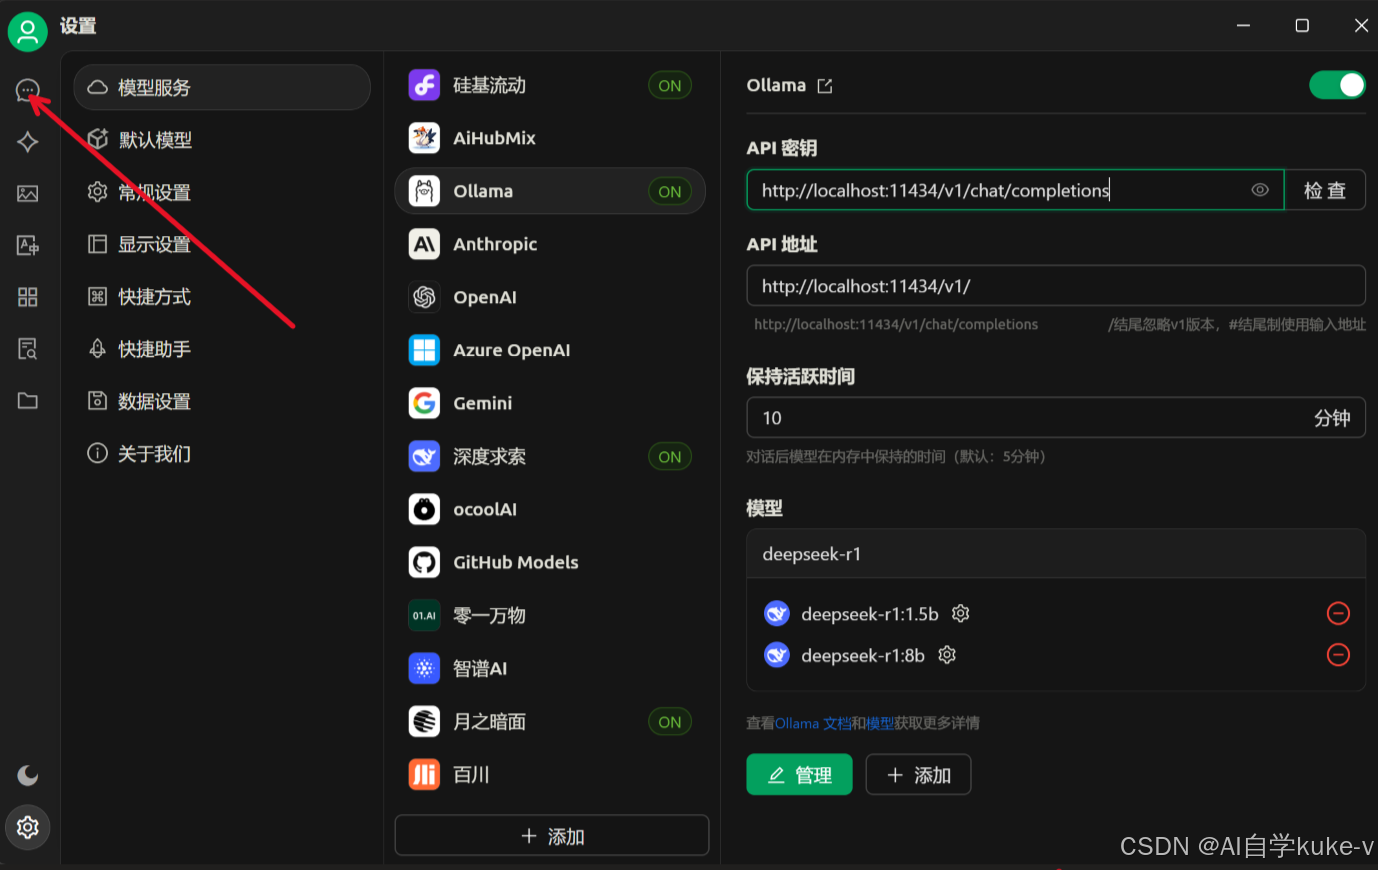This screenshot has height=870, width=1378.
Task: Open settings for deepseek-r1:8b model
Action: 947,655
